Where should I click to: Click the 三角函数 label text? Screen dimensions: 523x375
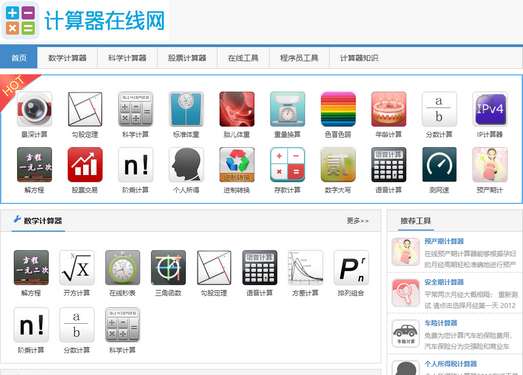coord(168,293)
